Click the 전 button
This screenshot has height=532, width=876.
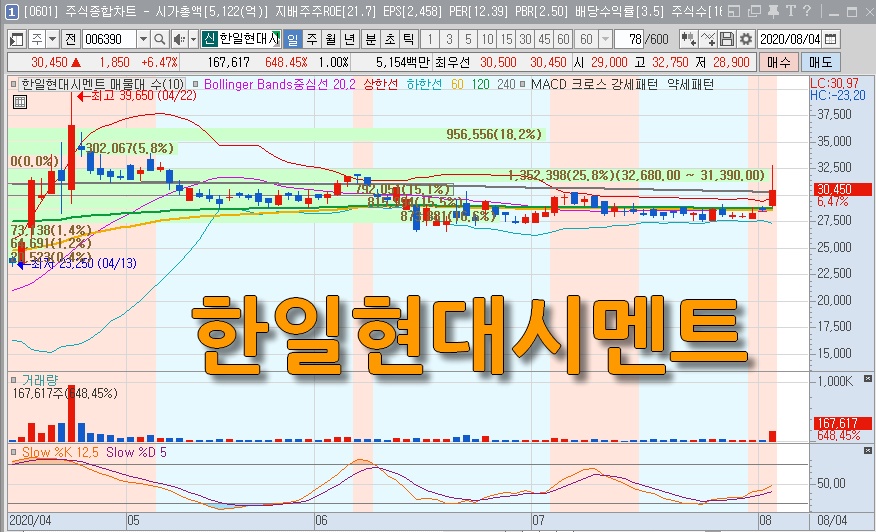[x=70, y=39]
